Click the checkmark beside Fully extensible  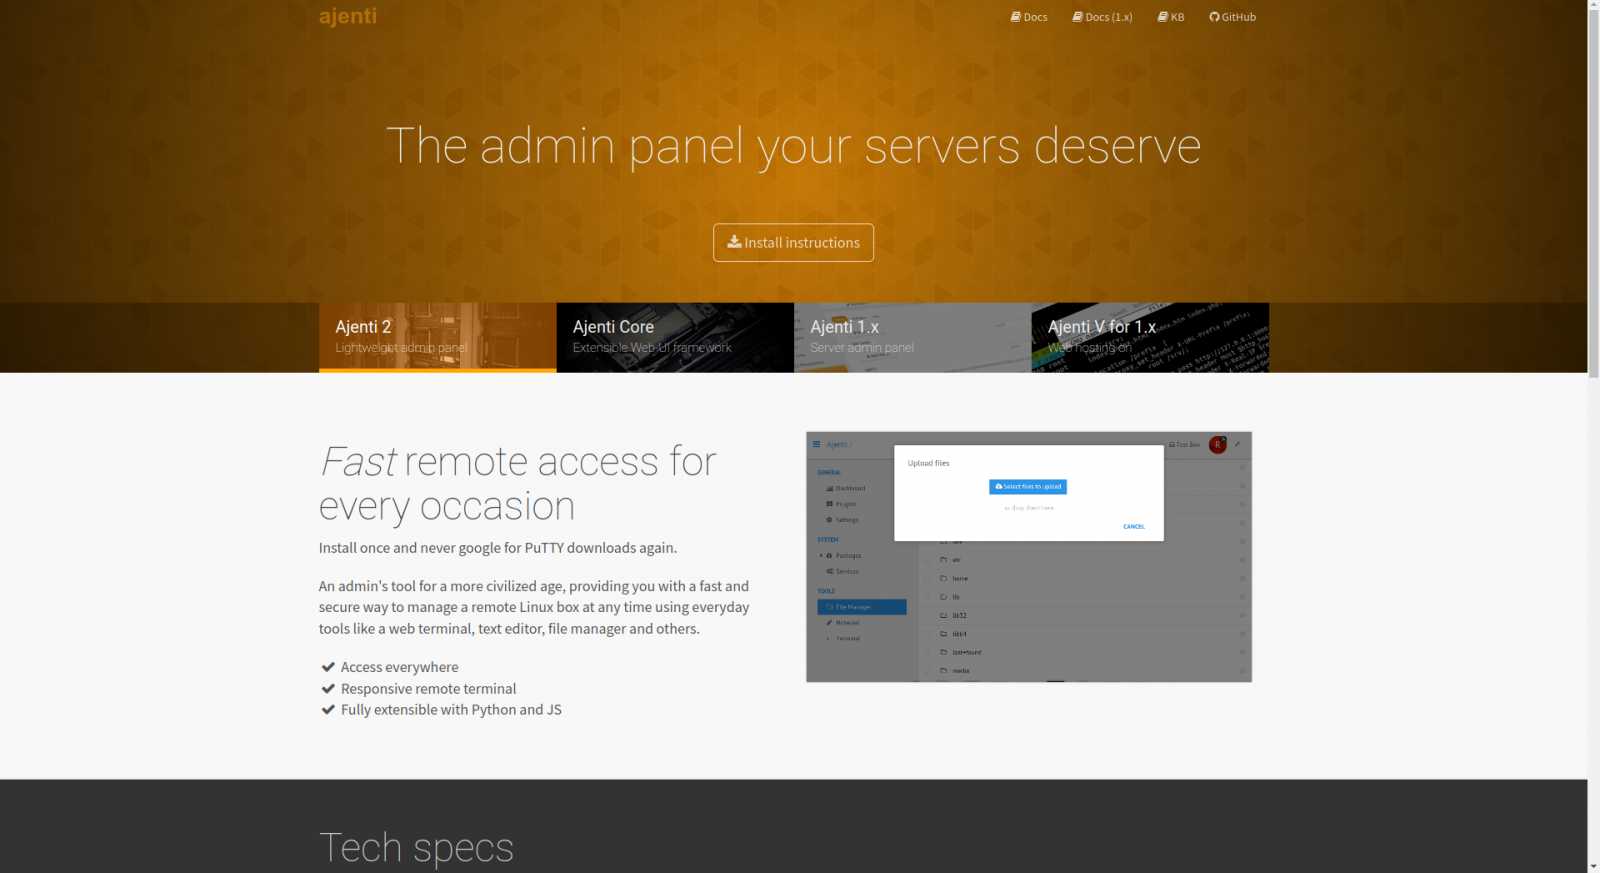pyautogui.click(x=328, y=710)
